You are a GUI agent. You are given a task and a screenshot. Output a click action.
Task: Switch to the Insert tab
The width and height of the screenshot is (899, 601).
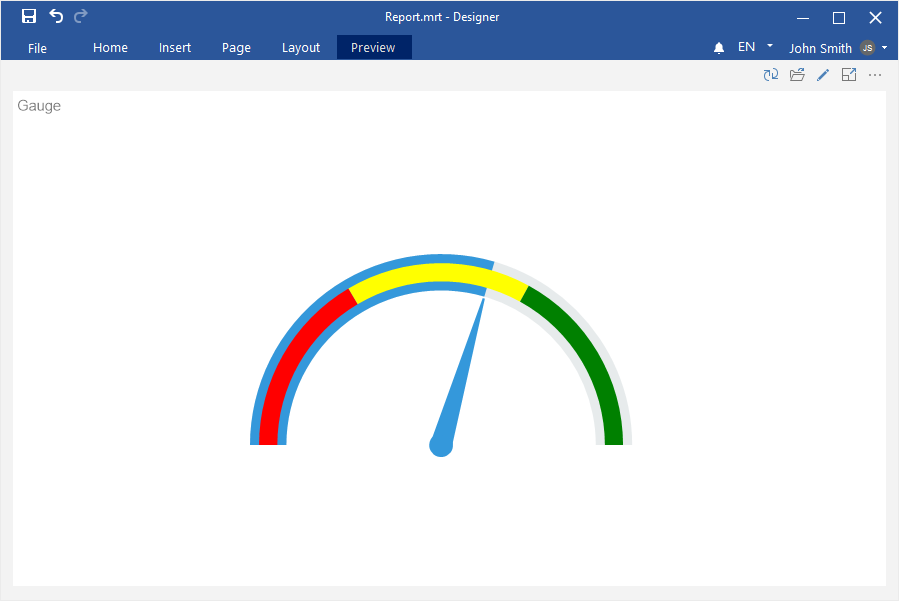coord(175,48)
